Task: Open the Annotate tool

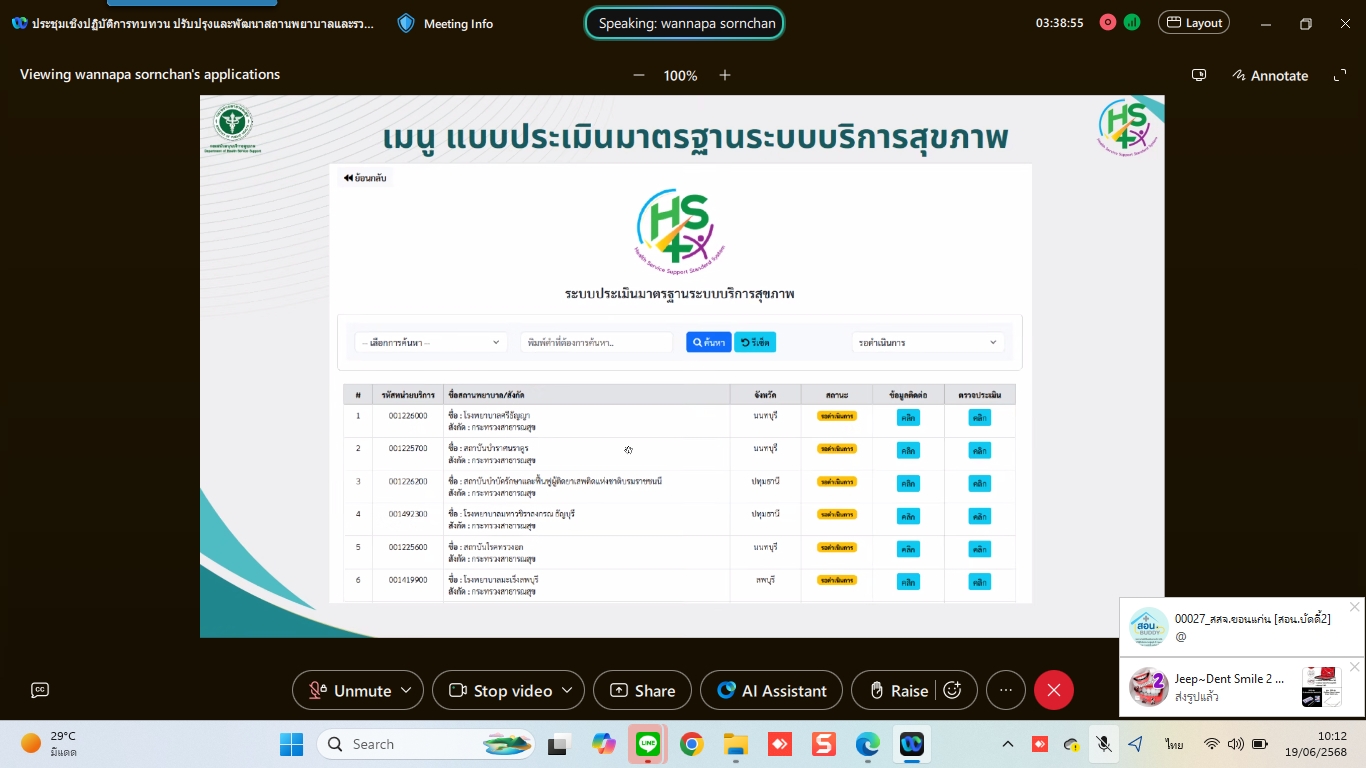Action: click(x=1270, y=75)
